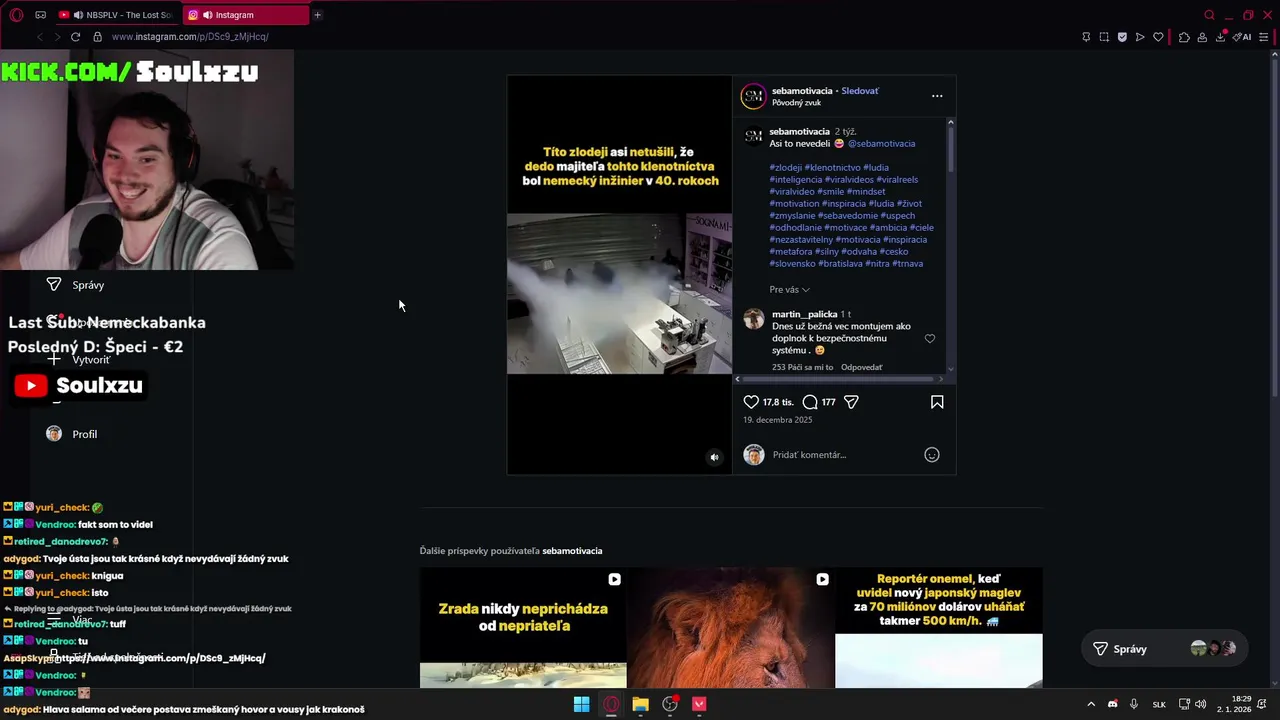Open GX Corner gamepad icon
Screen dimensions: 1280x720
(x=41, y=15)
